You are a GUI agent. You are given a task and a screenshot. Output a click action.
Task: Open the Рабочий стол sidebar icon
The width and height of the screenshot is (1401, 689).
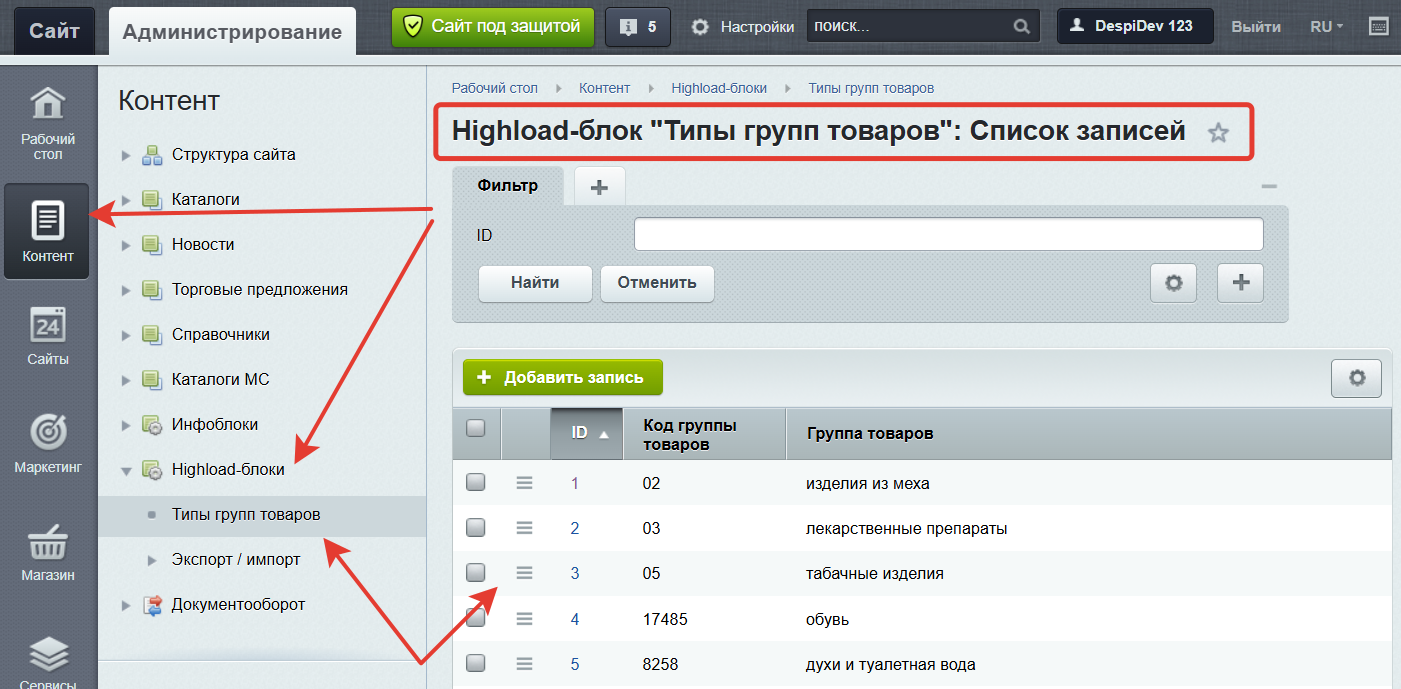click(48, 124)
